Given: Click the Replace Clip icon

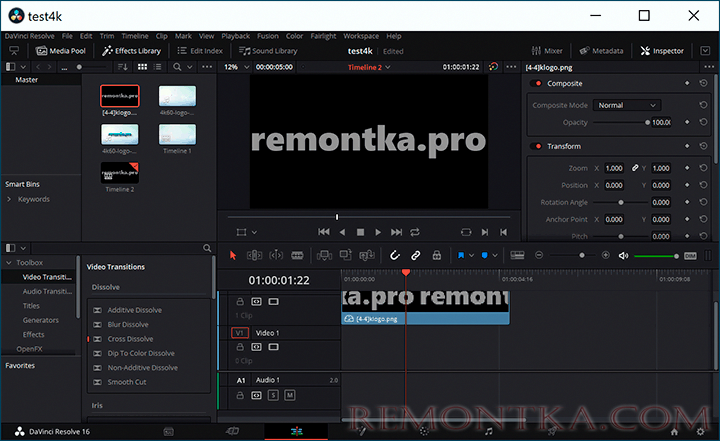Looking at the screenshot, I should click(367, 255).
